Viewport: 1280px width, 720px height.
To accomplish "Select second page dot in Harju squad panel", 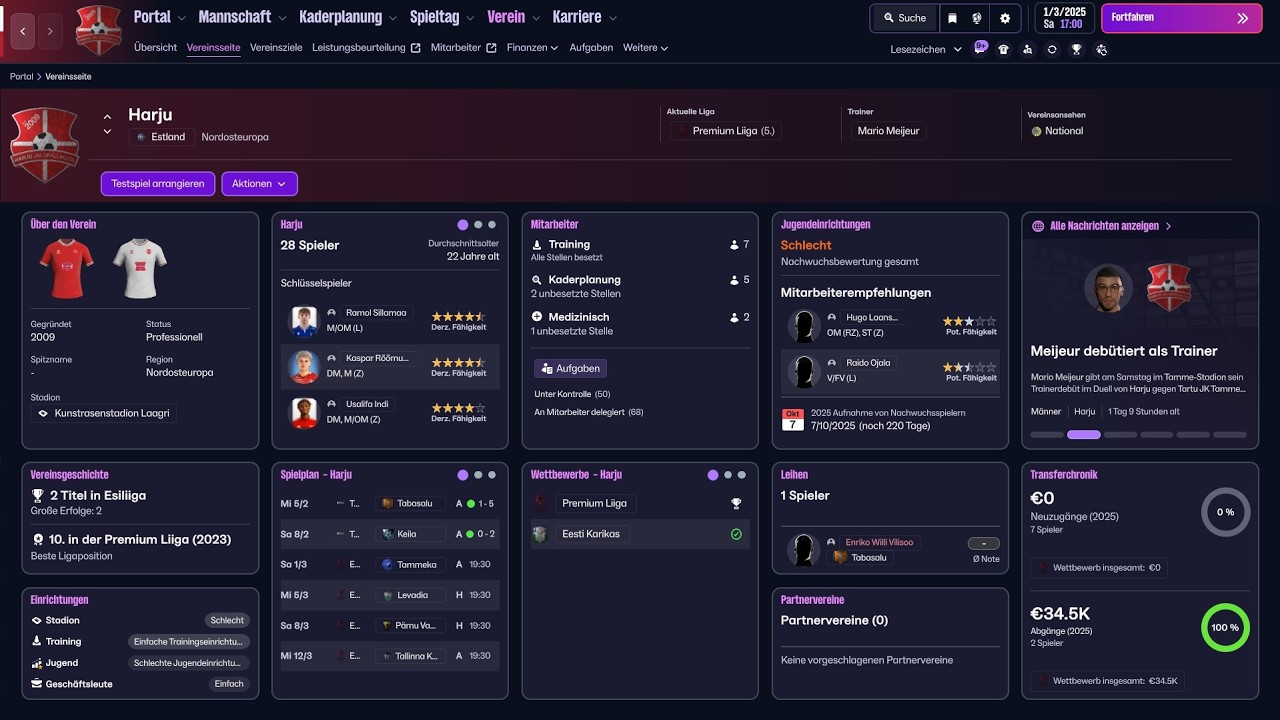I will pyautogui.click(x=478, y=225).
